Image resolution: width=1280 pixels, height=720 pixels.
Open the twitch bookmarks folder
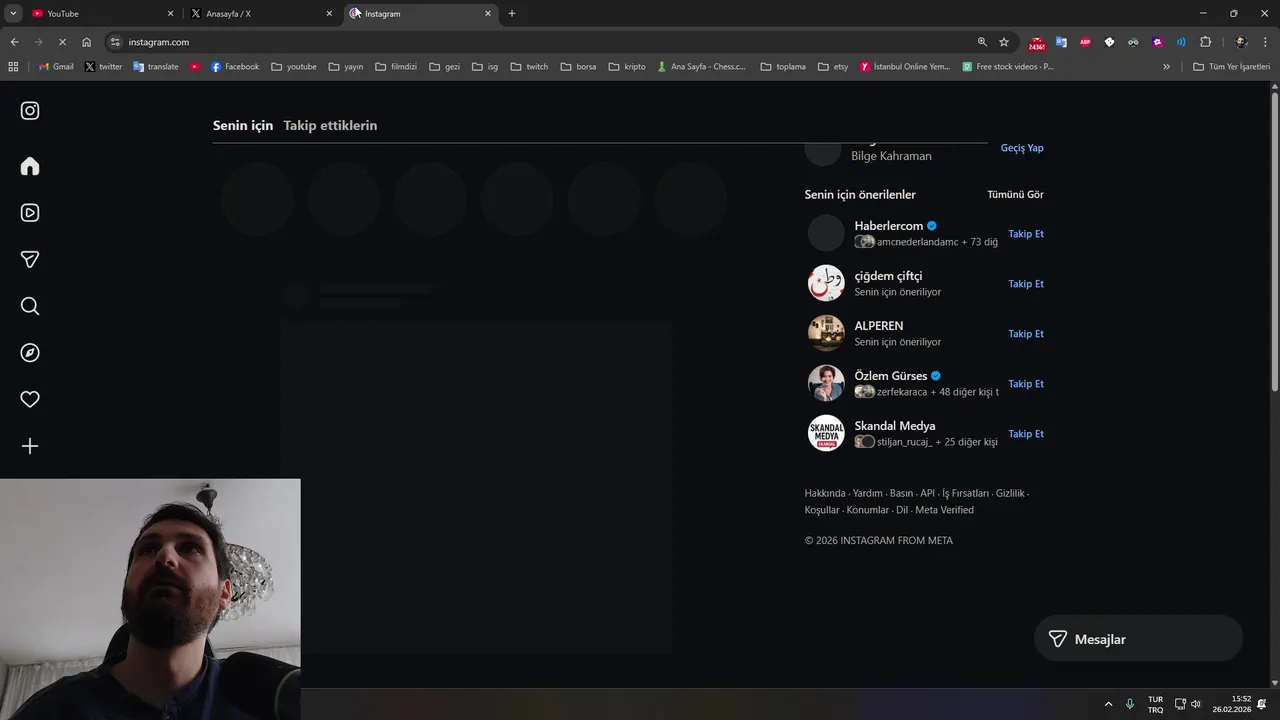pos(529,67)
